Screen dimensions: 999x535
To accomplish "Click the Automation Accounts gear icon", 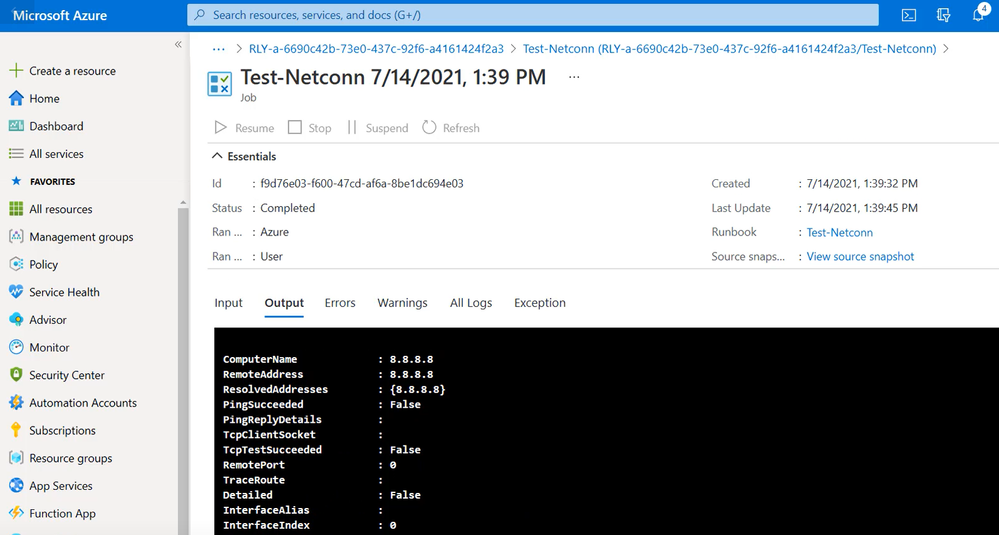I will click(16, 403).
